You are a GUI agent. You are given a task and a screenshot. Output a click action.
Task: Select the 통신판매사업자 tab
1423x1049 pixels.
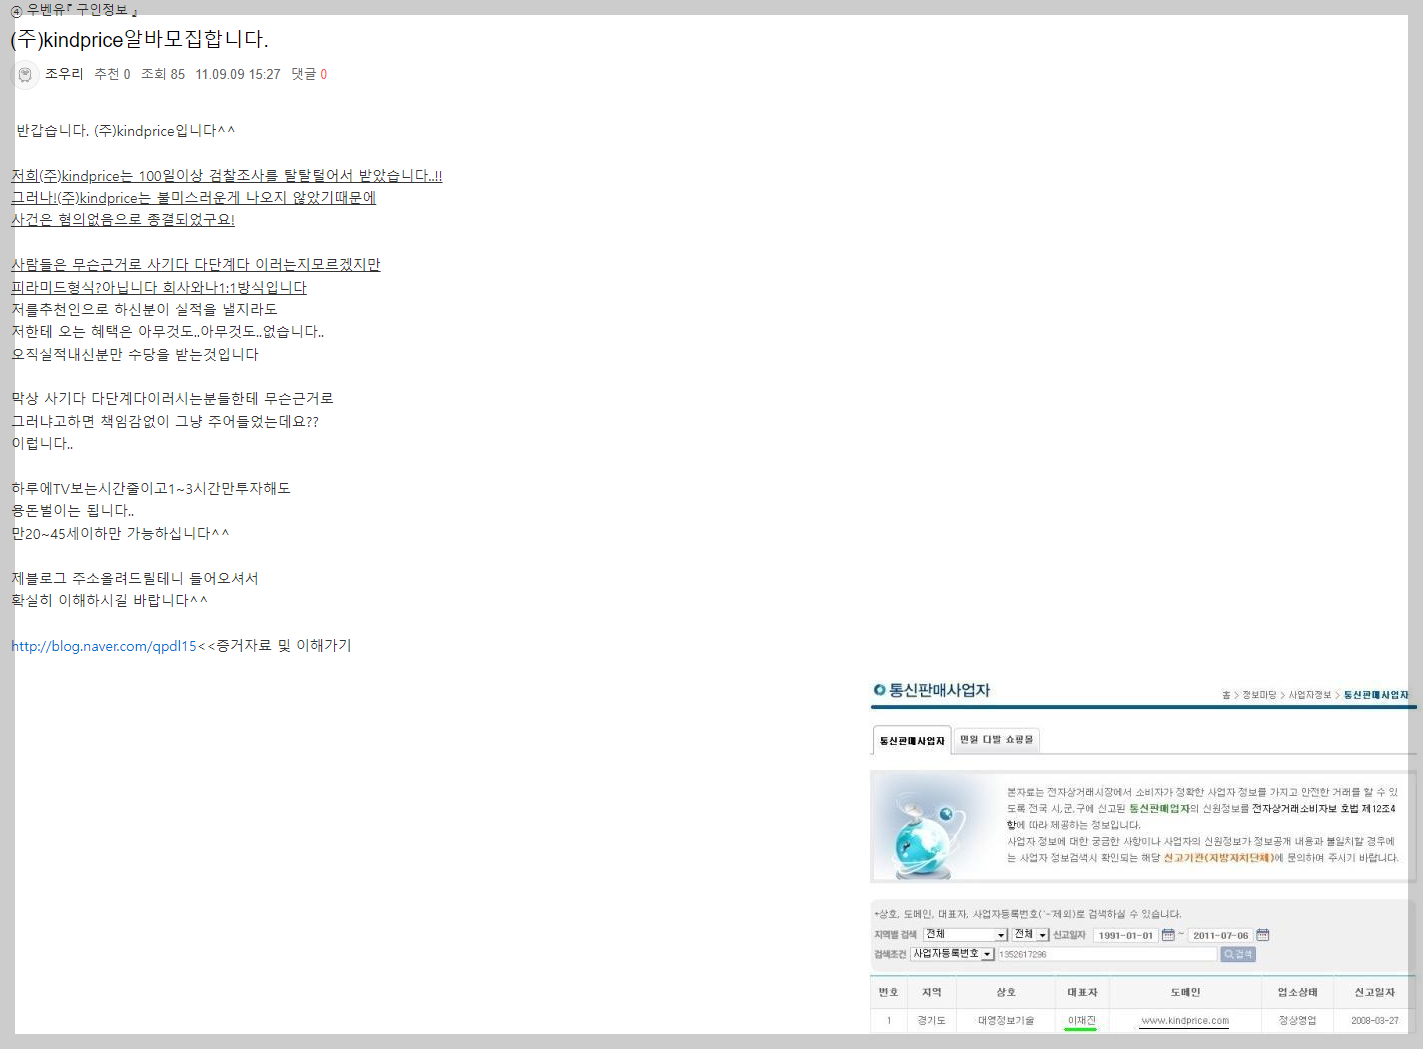[912, 740]
